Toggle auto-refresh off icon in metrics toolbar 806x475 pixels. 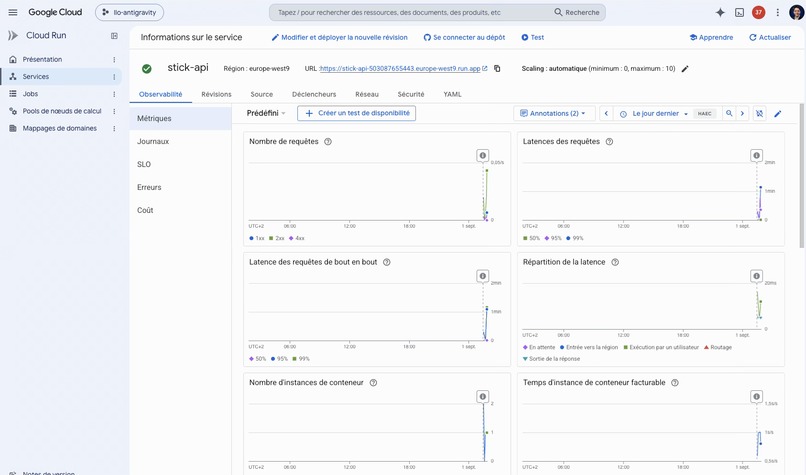759,114
